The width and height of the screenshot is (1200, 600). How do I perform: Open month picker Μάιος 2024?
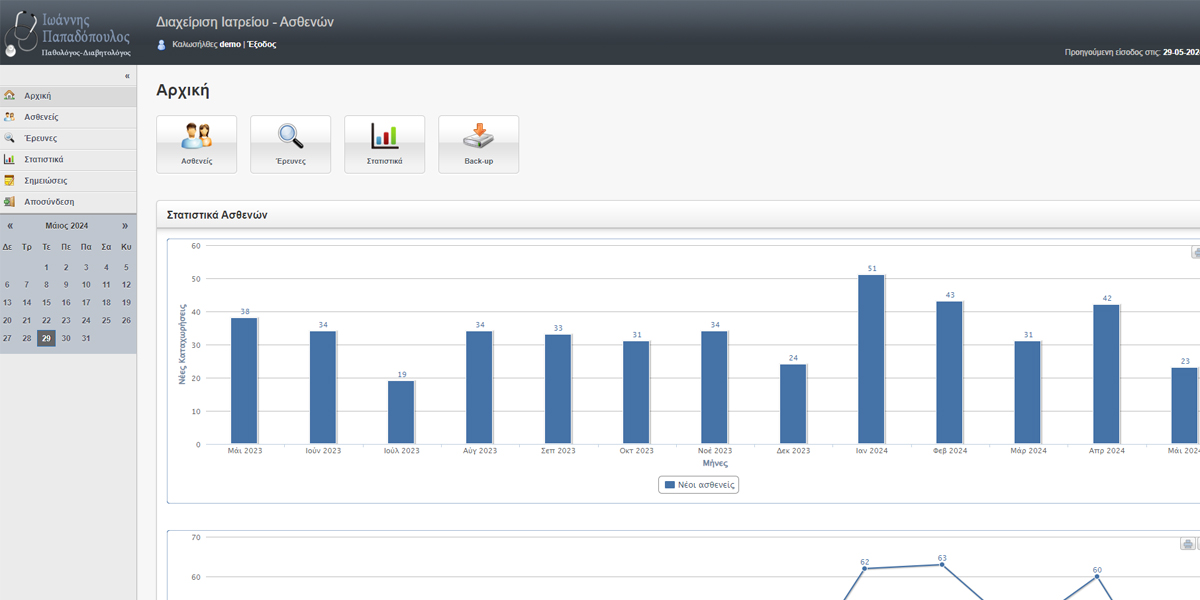[x=67, y=226]
